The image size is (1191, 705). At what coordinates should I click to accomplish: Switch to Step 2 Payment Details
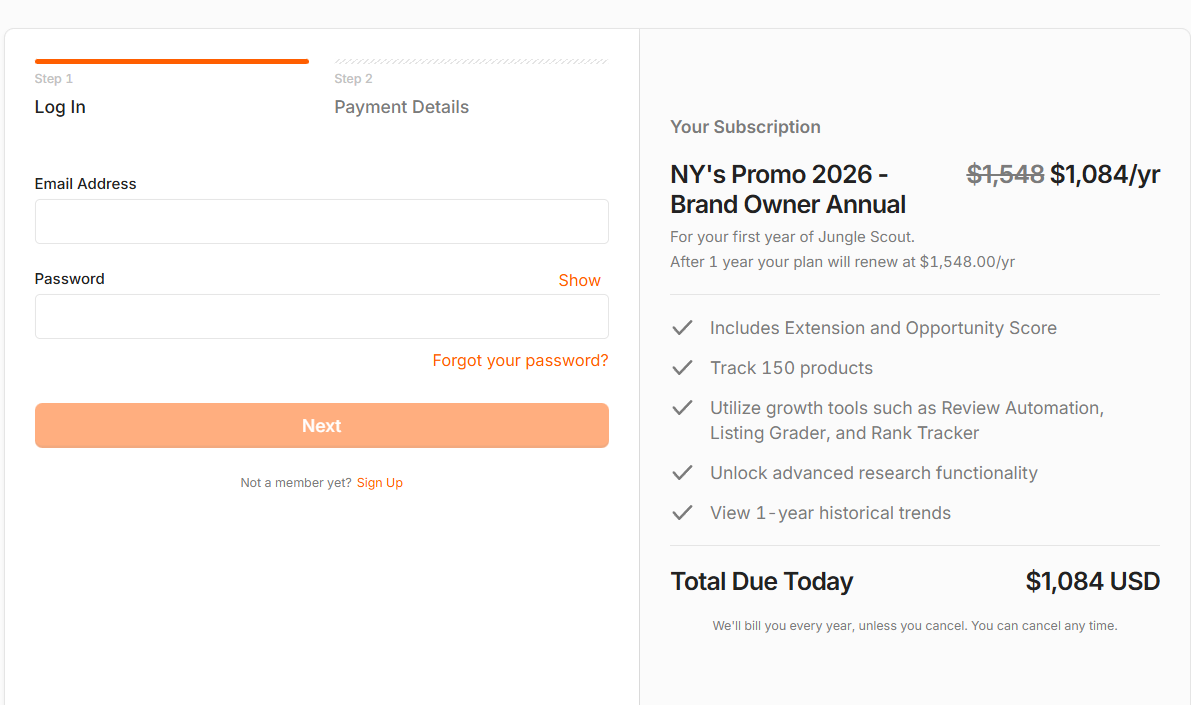(401, 107)
